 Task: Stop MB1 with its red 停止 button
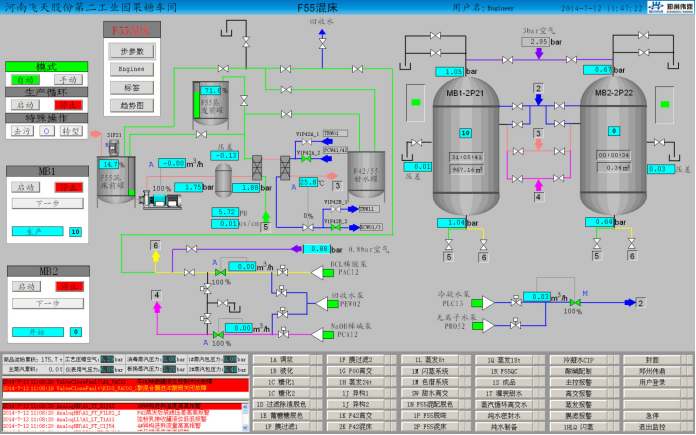pos(69,187)
